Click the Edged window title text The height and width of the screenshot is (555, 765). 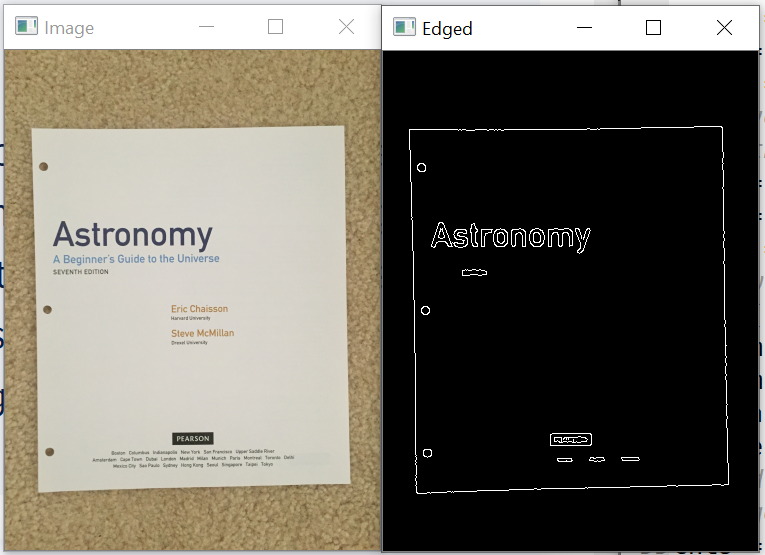coord(447,29)
